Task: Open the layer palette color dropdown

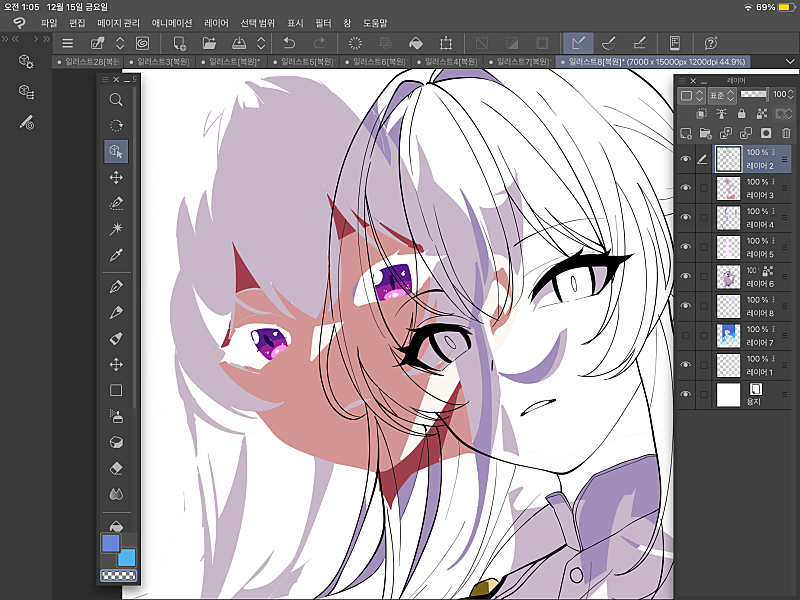Action: (x=690, y=96)
